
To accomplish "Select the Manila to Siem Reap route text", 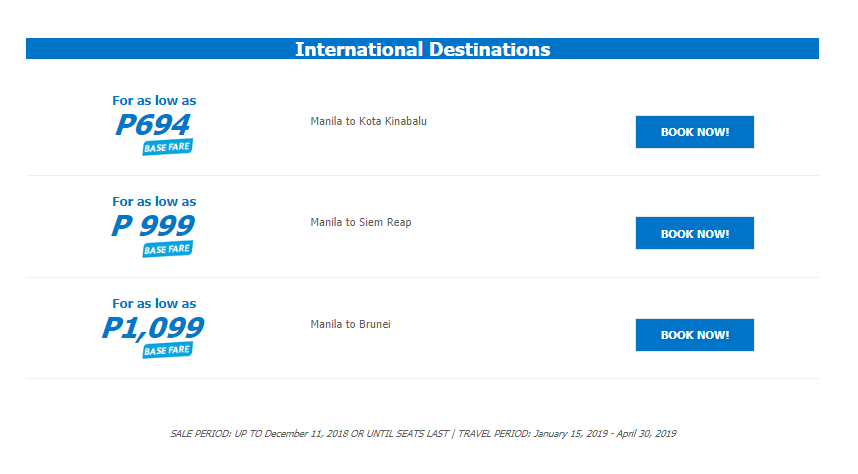I will [x=361, y=222].
